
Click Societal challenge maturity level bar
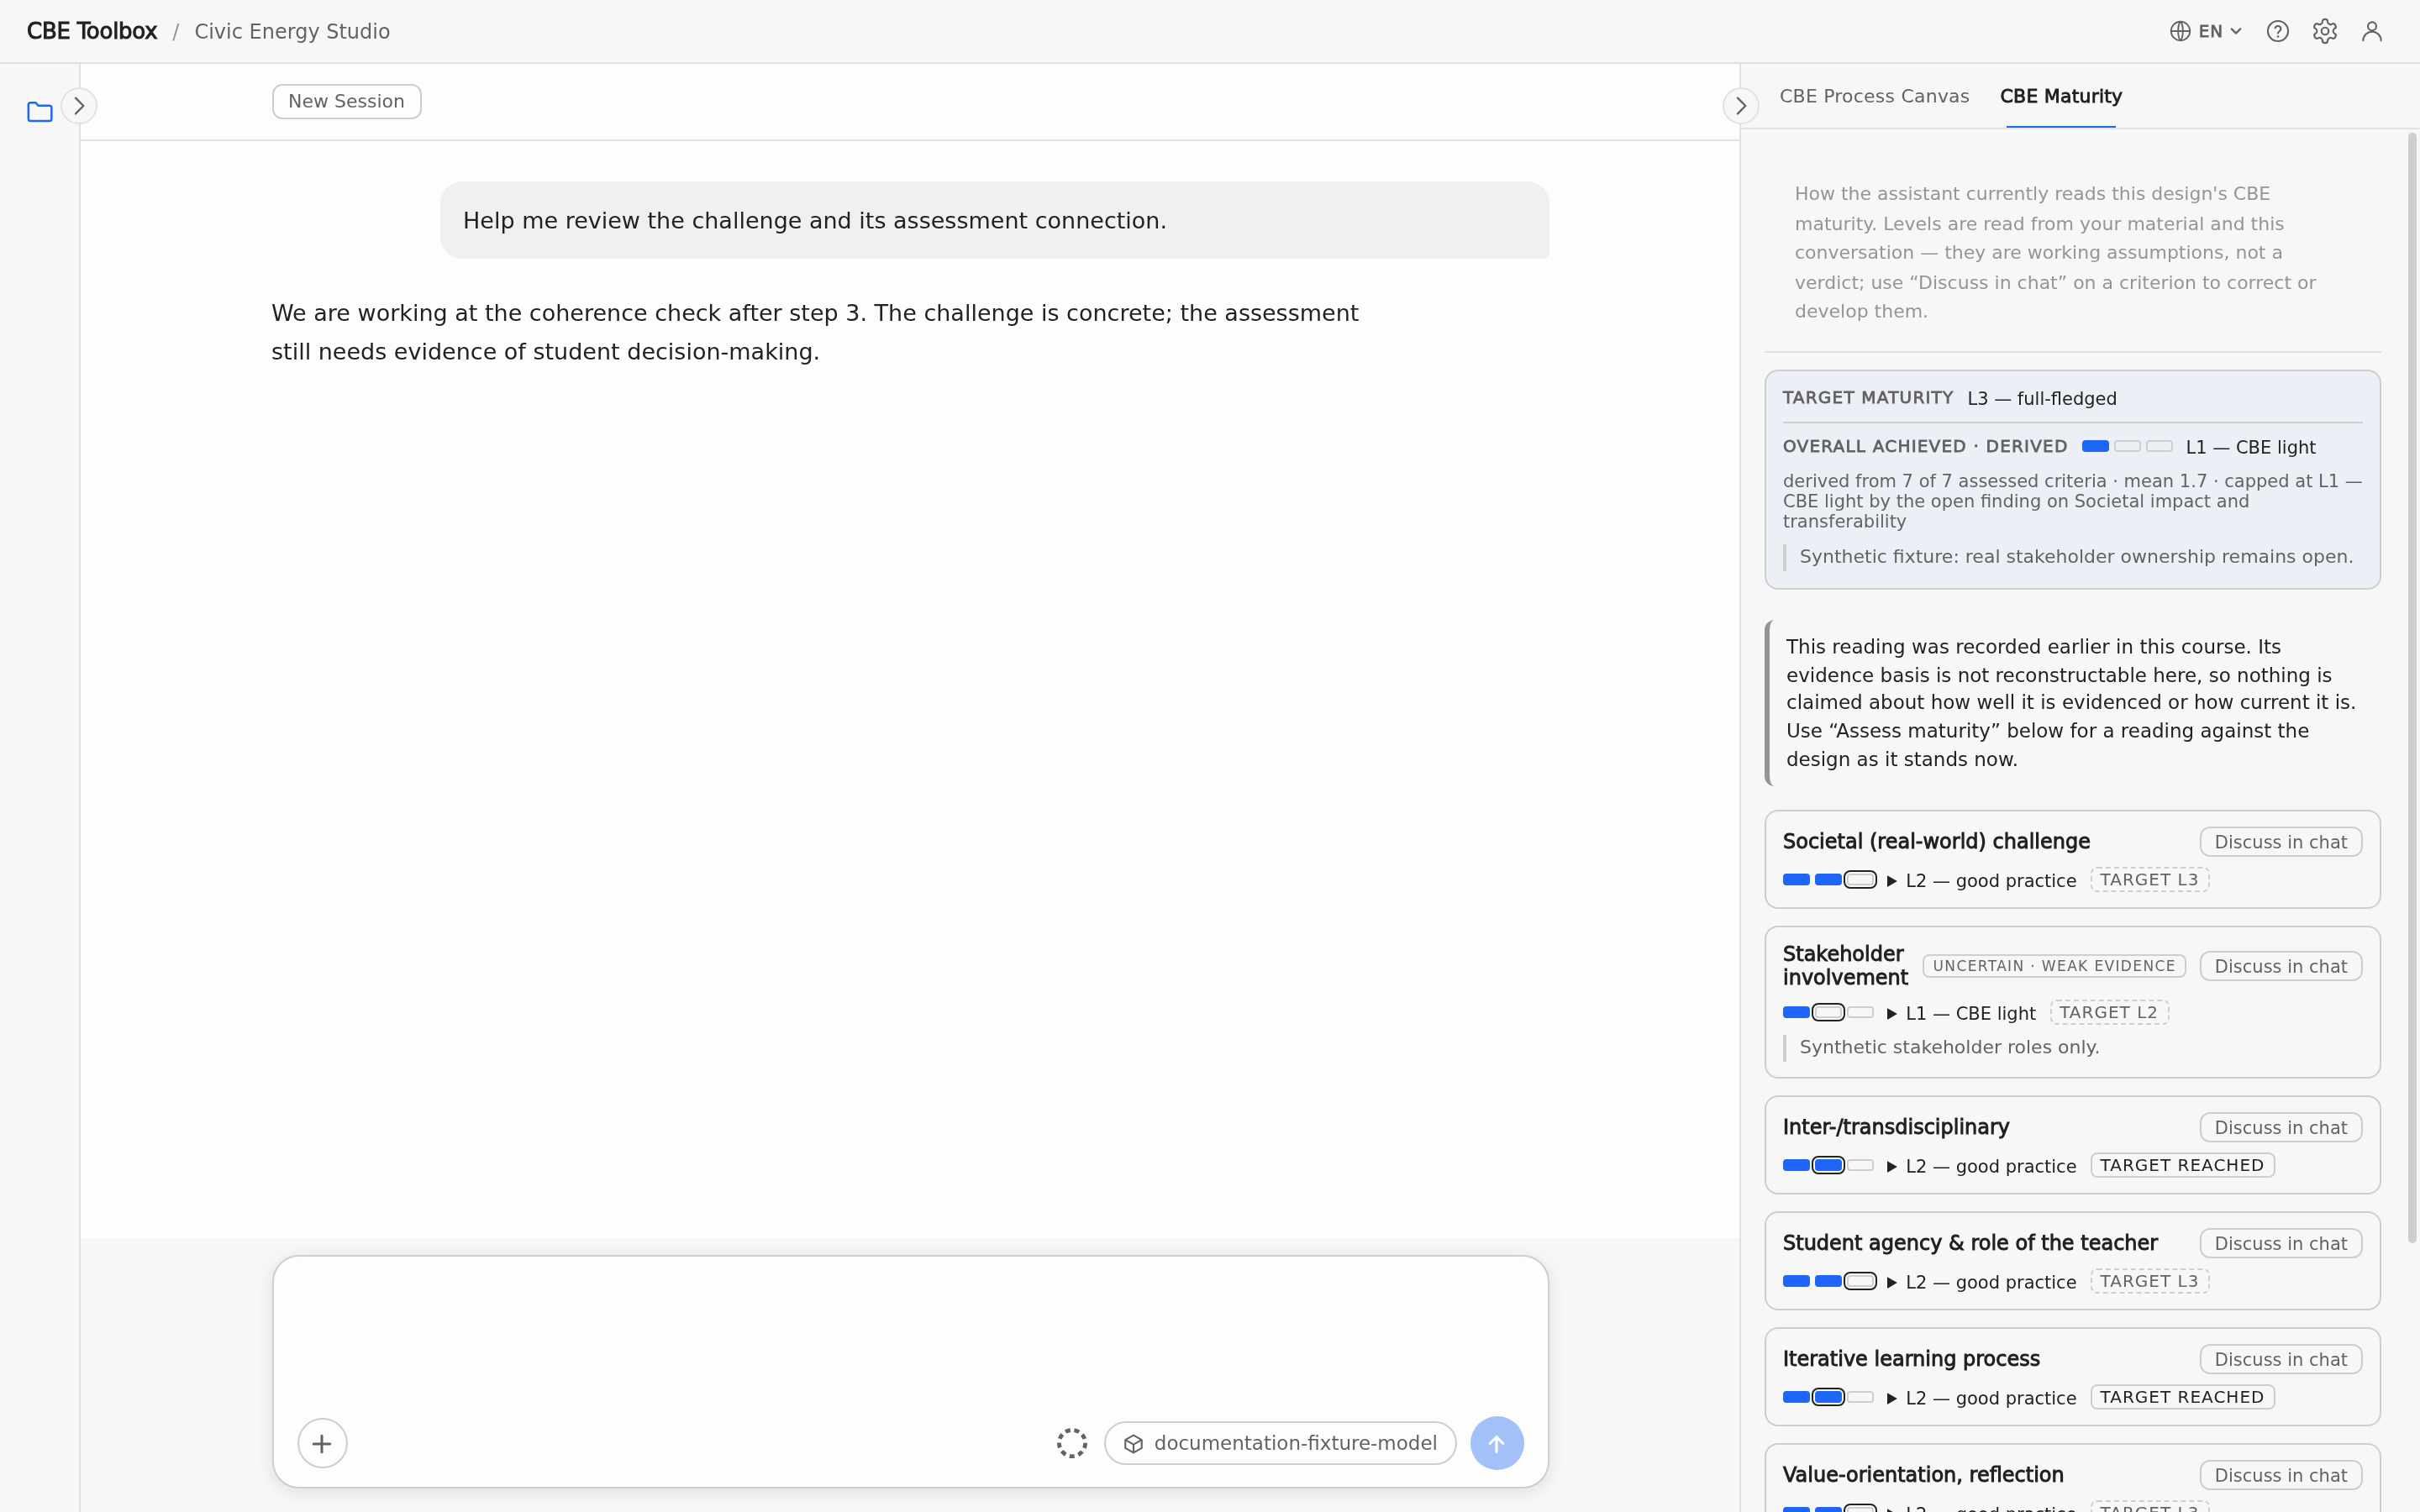[1829, 880]
